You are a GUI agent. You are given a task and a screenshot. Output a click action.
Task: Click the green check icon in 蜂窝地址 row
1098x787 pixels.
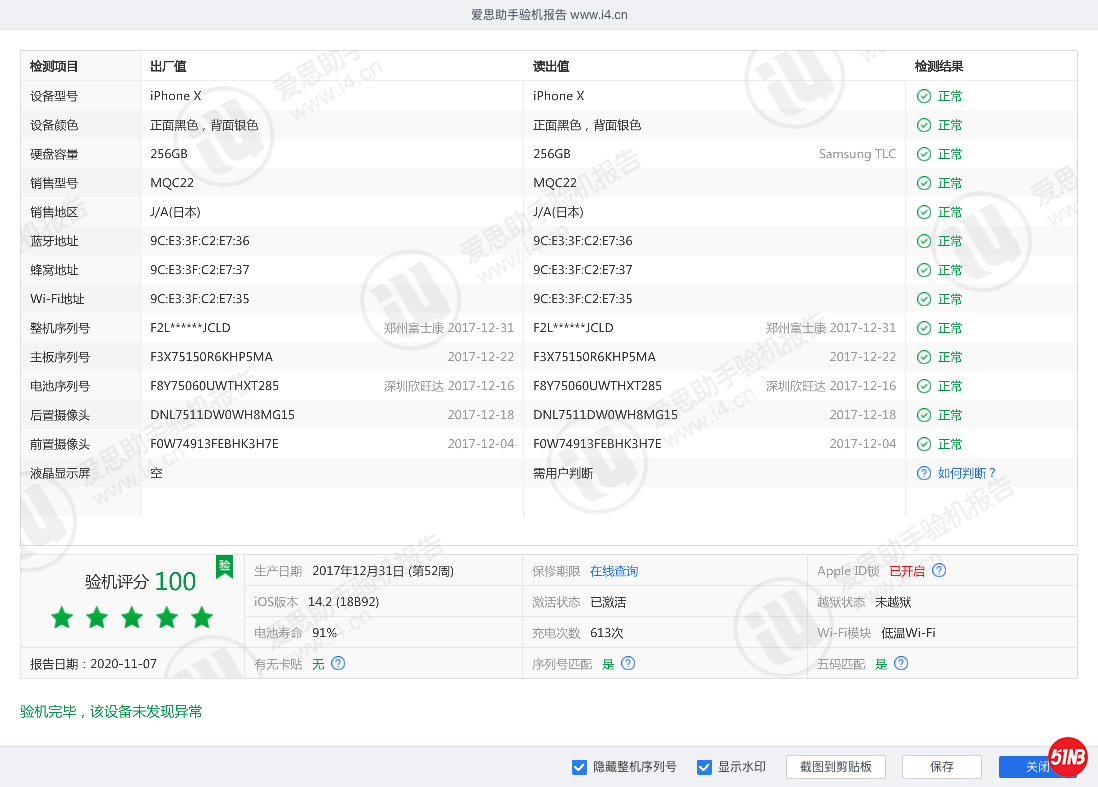point(924,270)
